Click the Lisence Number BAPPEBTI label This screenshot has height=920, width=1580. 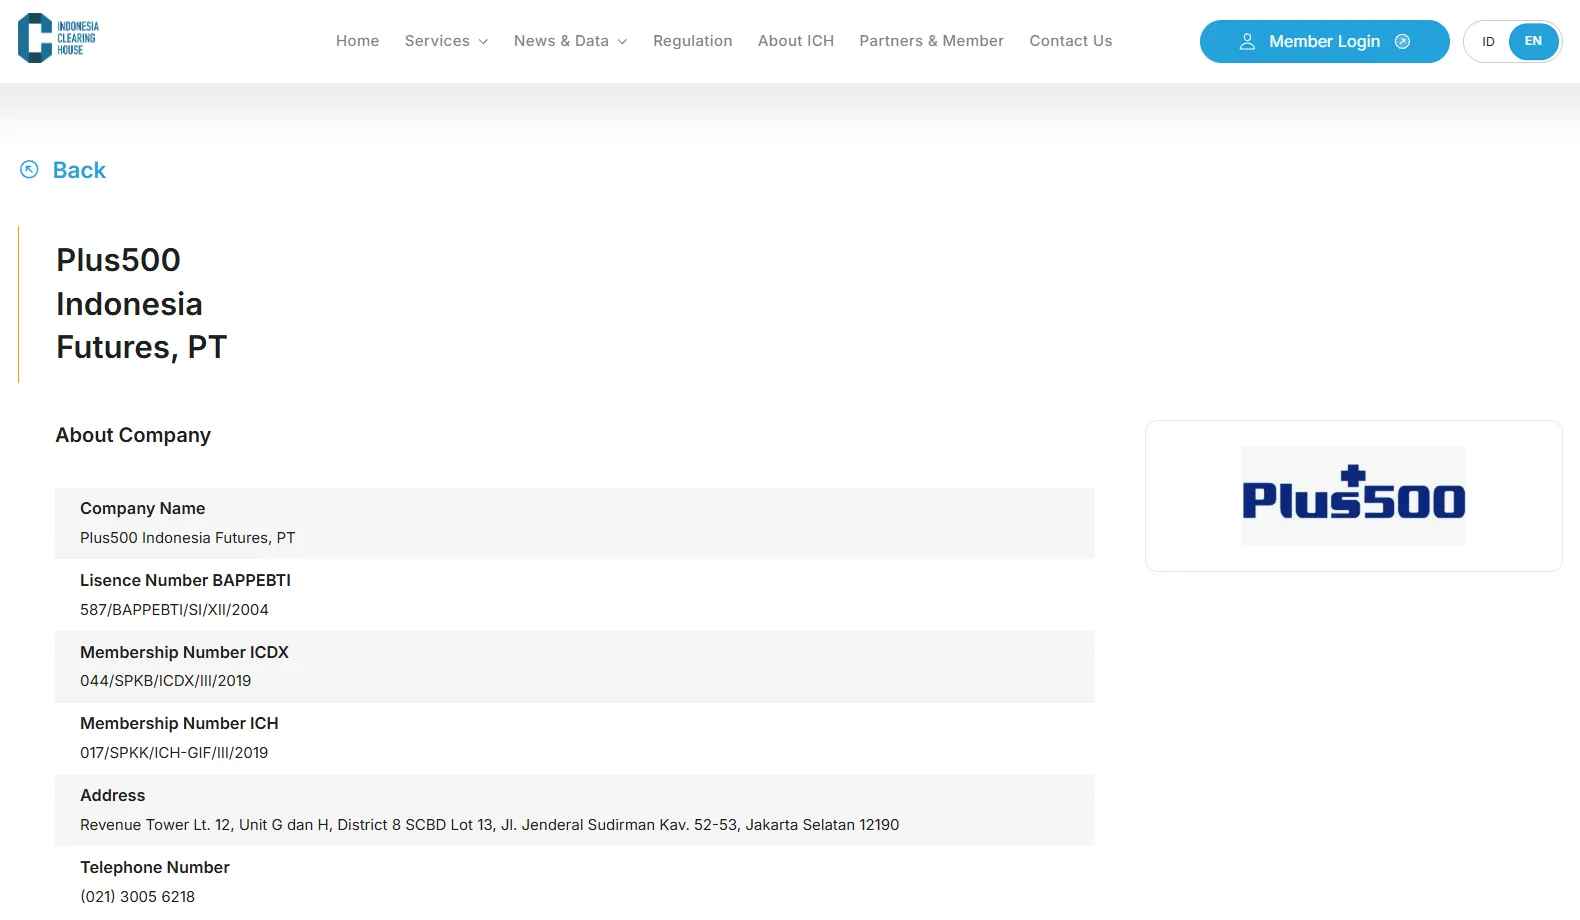tap(185, 580)
